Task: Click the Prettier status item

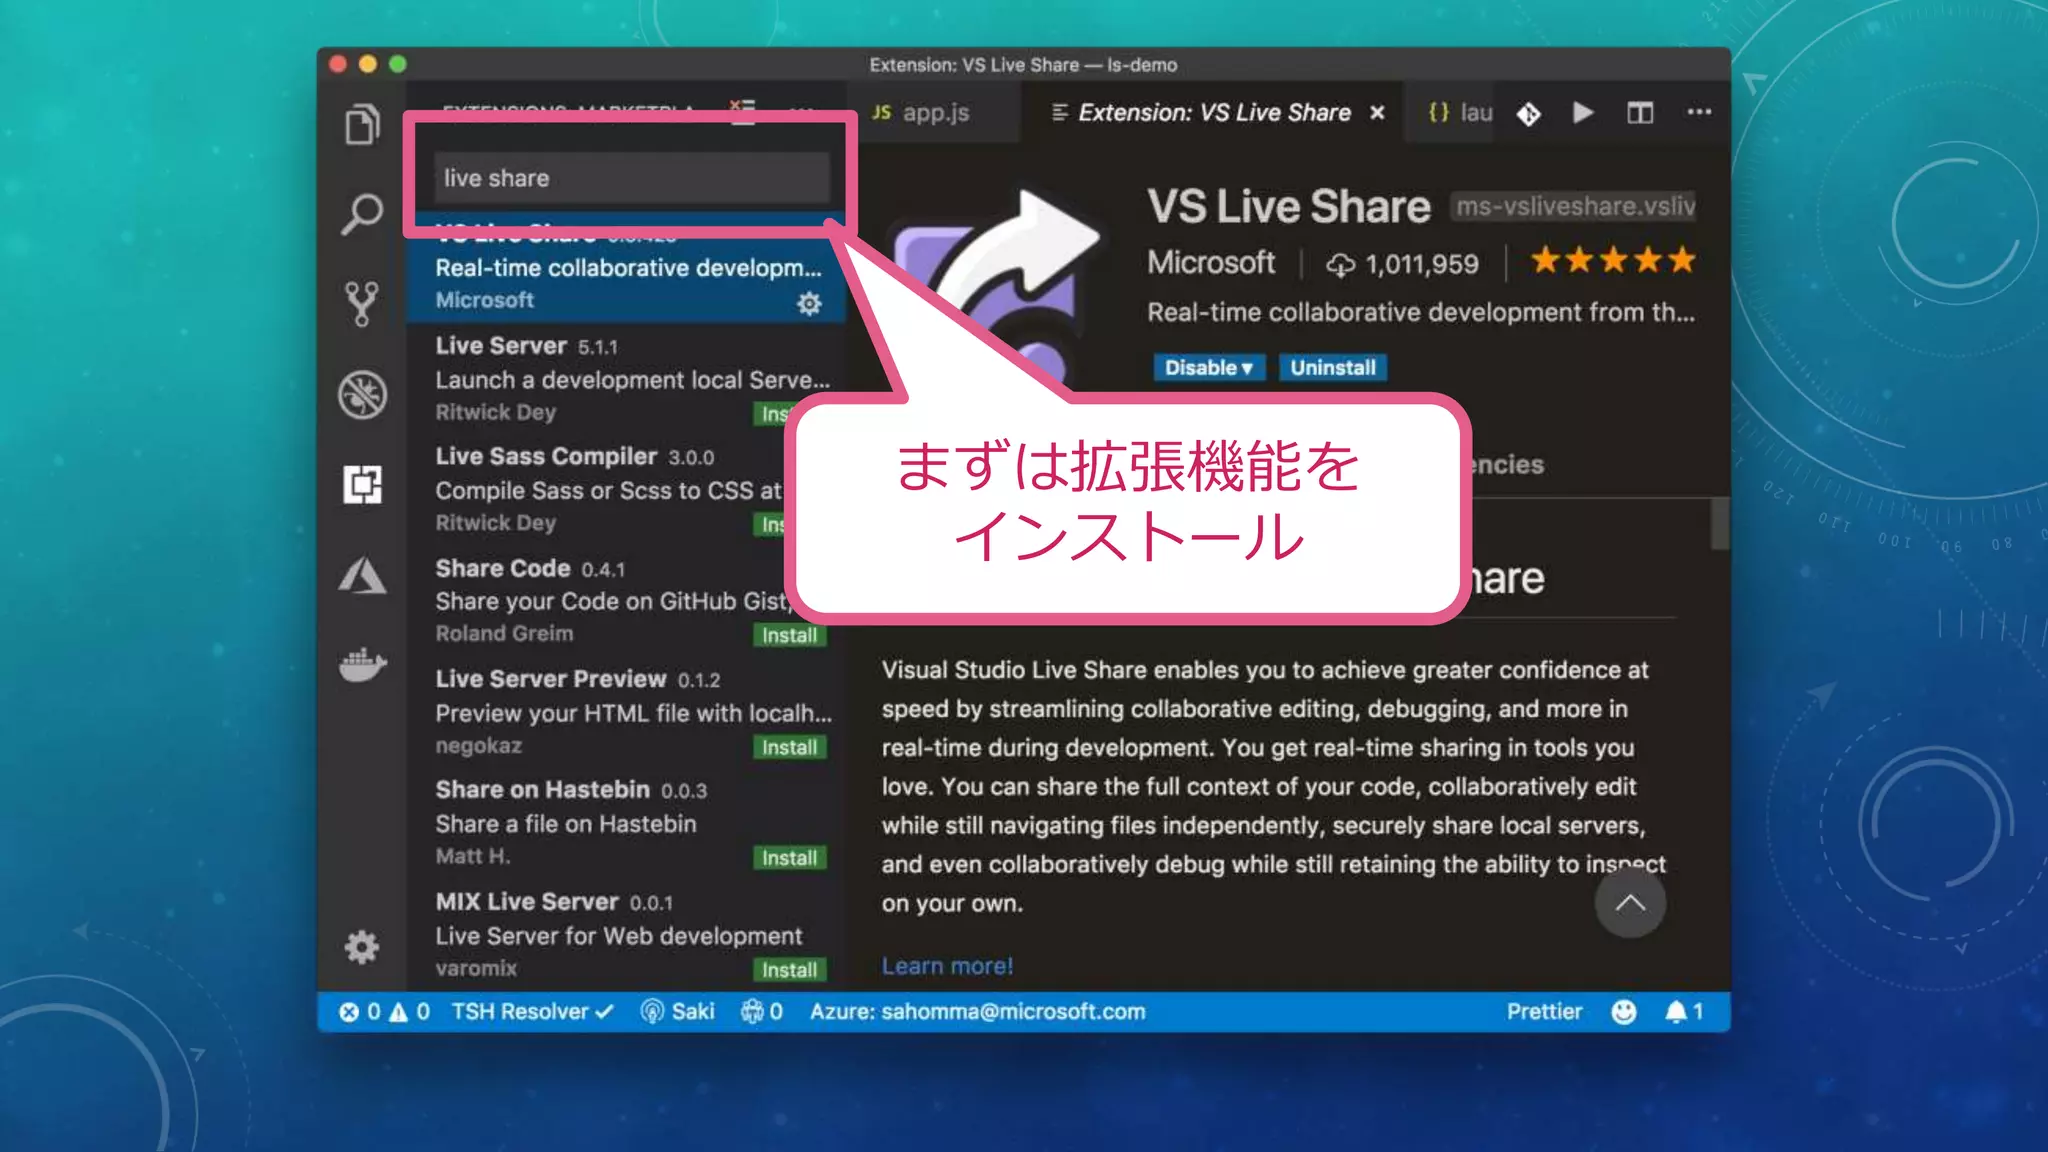Action: coord(1544,1012)
